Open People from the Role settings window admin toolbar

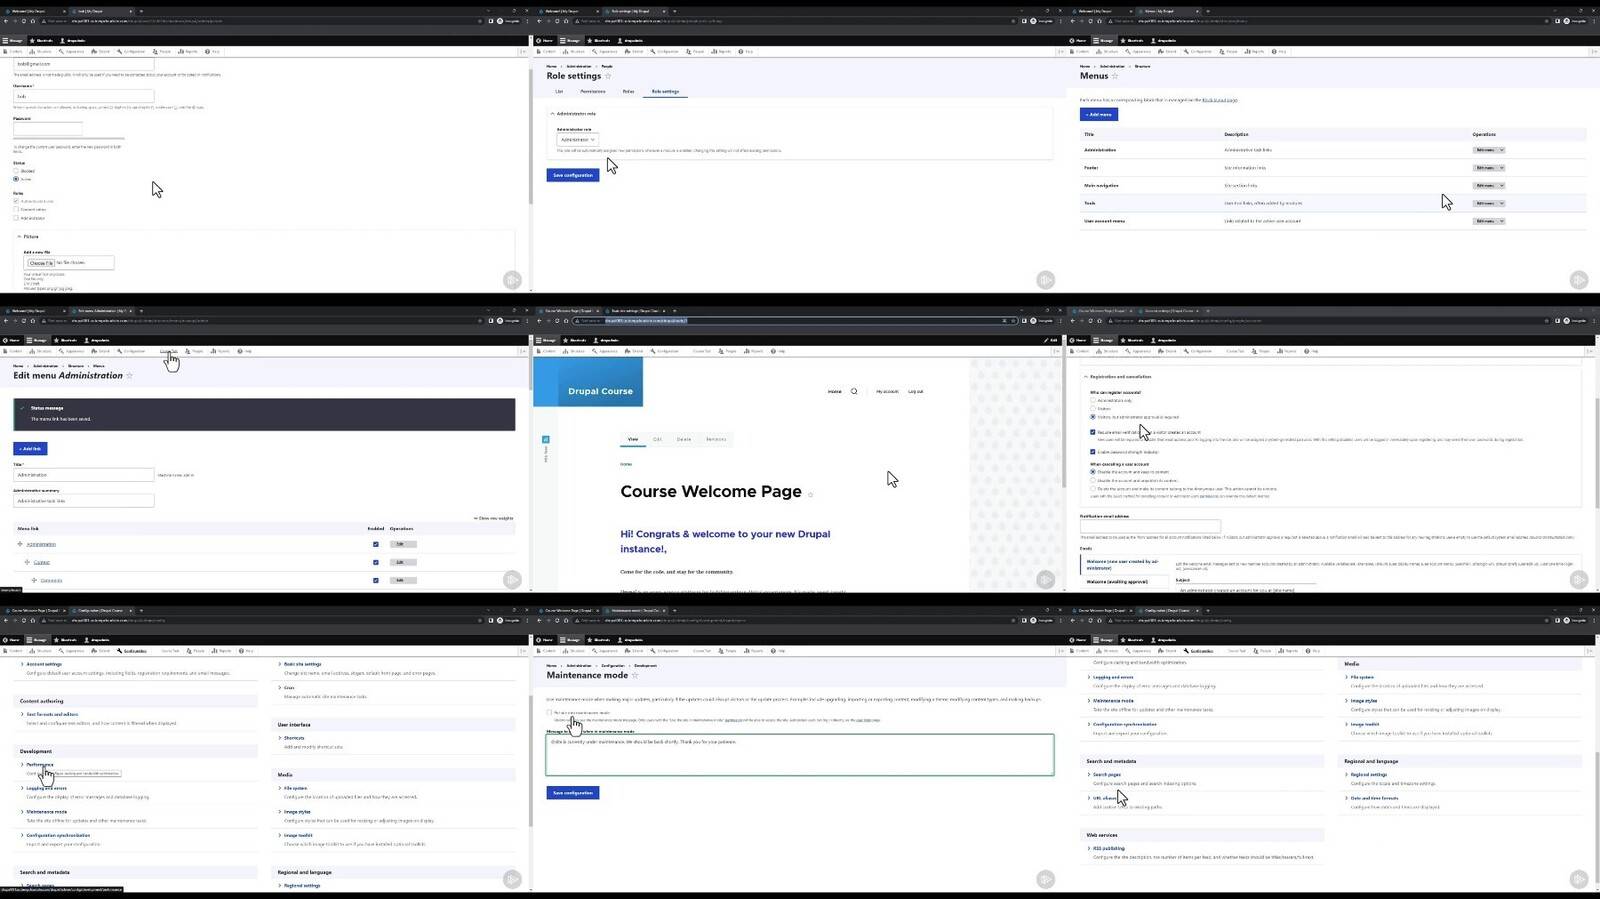pos(695,51)
